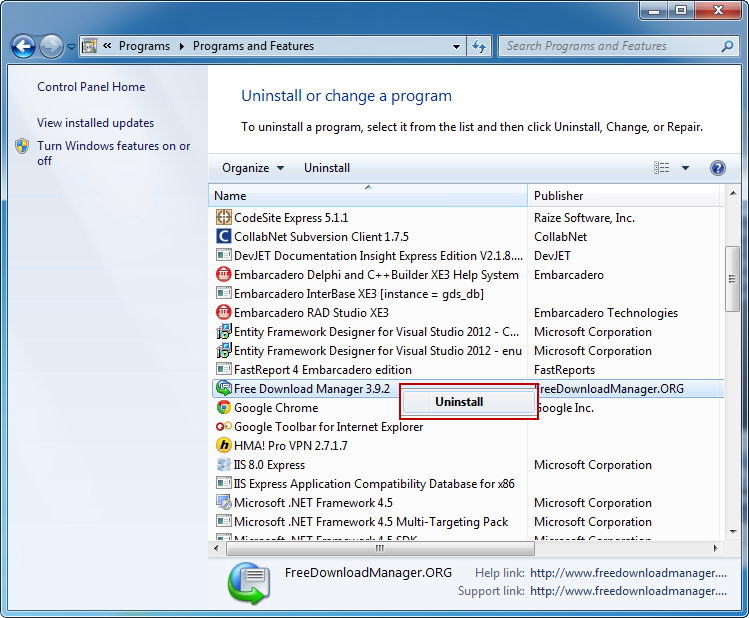Click Raize Software, Inc. publisher cell
Screen dimensions: 749x618
[584, 218]
